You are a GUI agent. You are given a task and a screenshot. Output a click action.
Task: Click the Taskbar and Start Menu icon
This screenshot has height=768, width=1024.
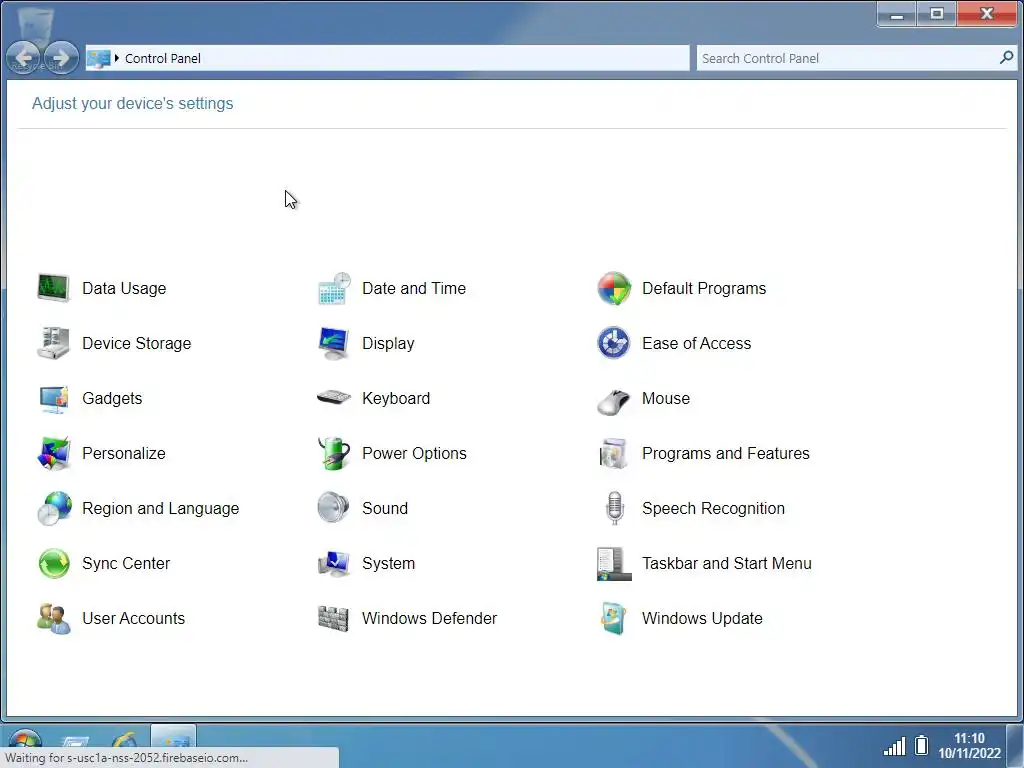pyautogui.click(x=614, y=563)
